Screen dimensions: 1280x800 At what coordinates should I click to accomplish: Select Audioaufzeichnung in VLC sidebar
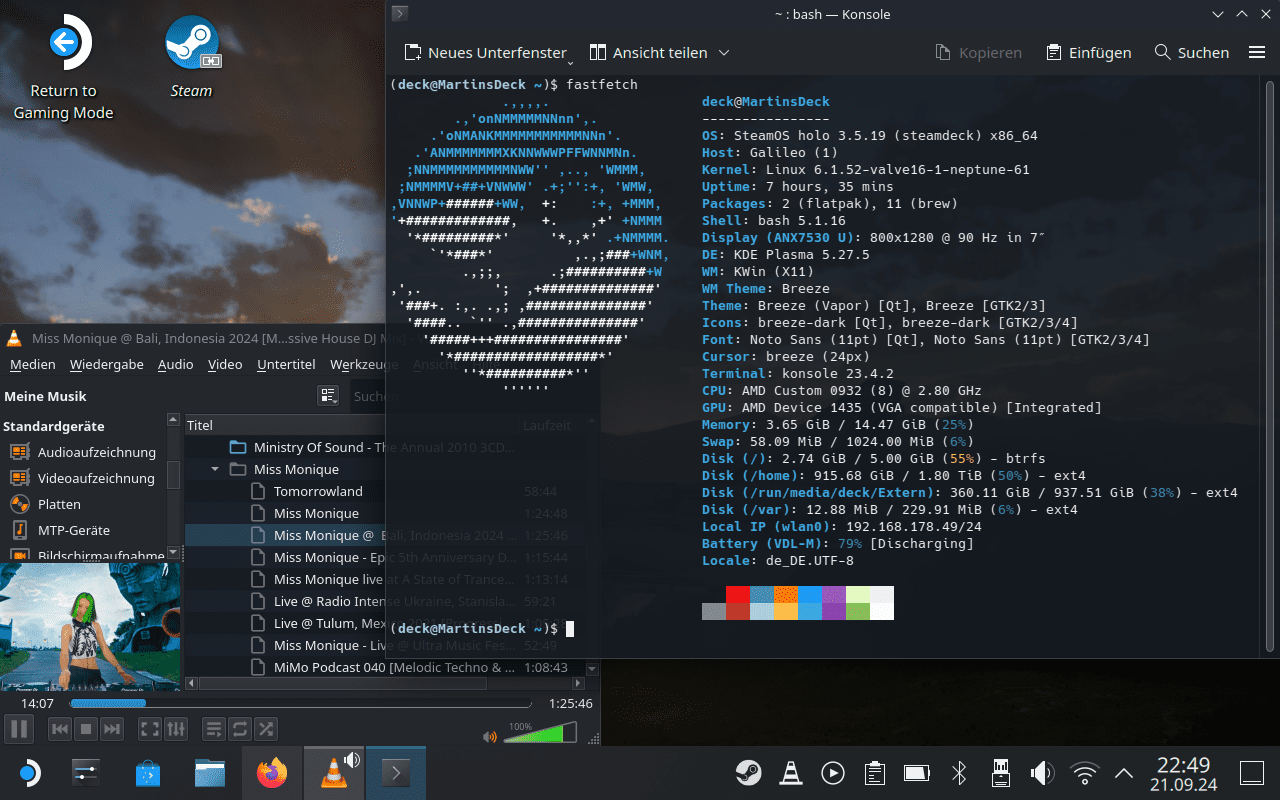click(85, 452)
